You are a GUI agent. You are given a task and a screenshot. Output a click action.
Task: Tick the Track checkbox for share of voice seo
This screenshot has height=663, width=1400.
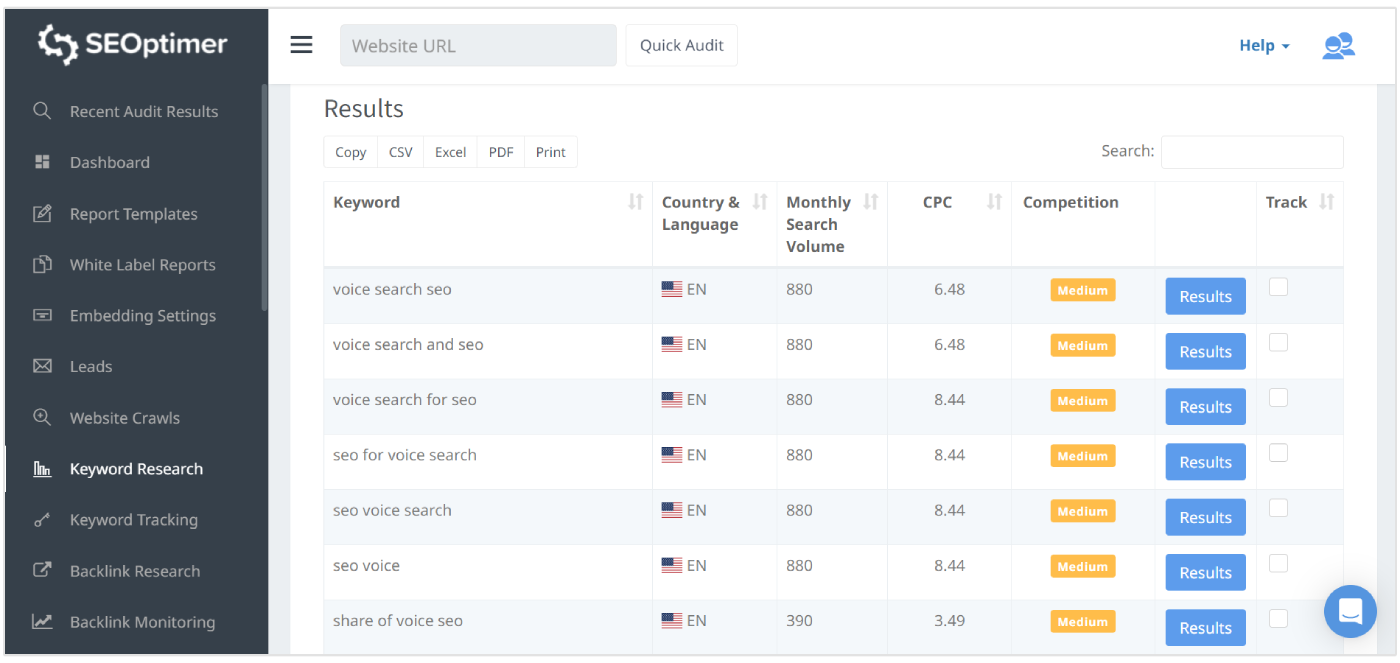[x=1278, y=617]
